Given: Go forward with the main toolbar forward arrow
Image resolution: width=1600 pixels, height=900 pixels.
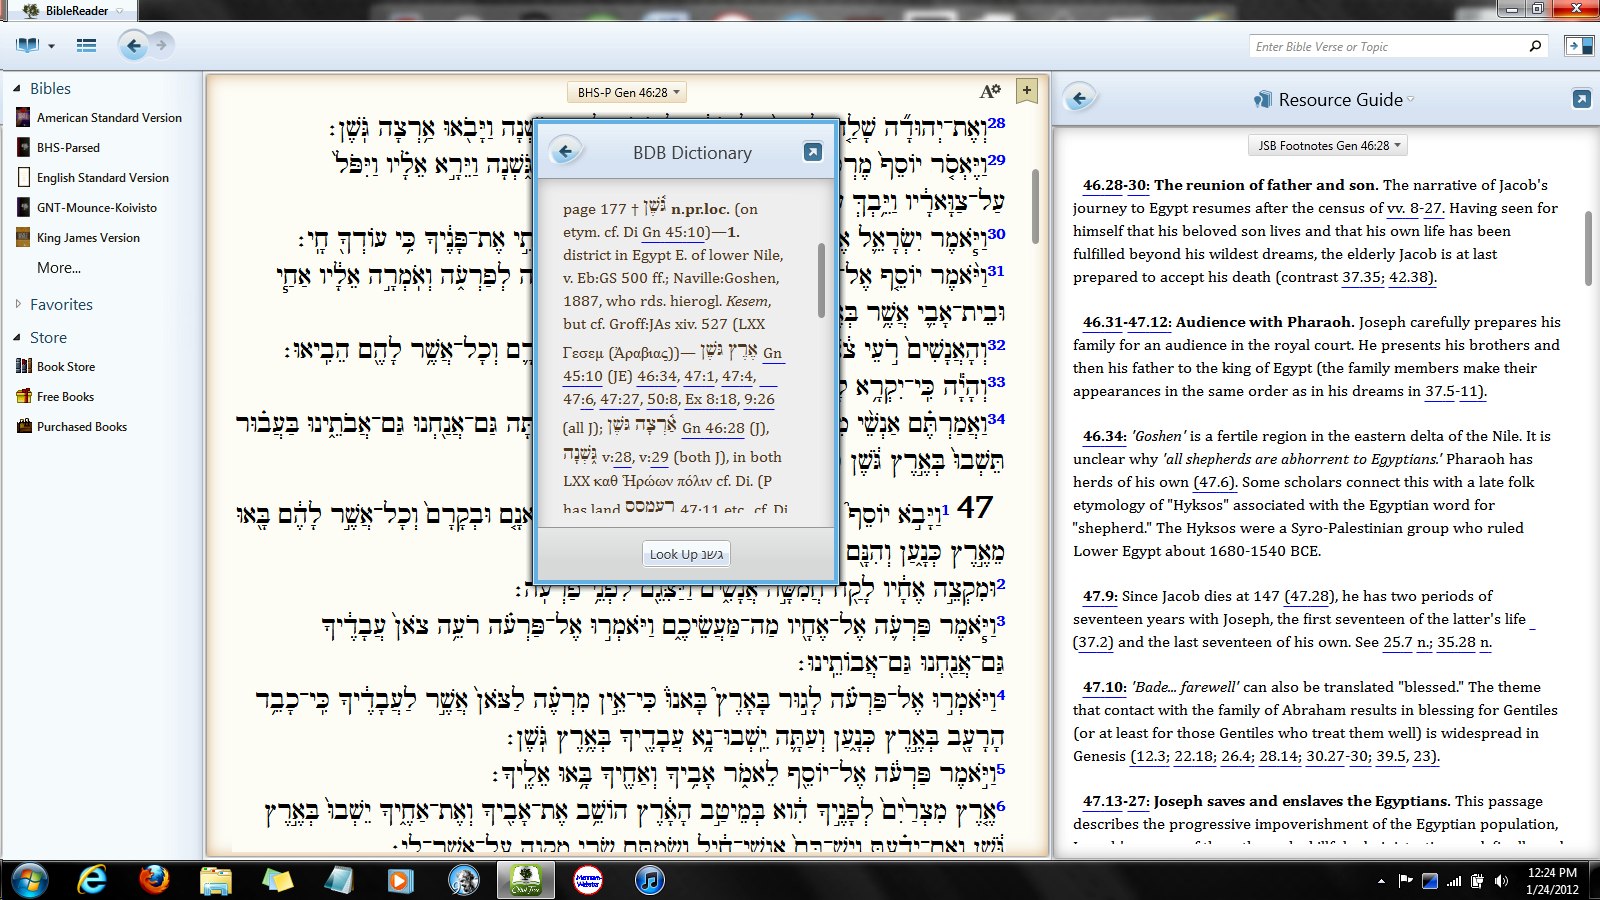Looking at the screenshot, I should 162,45.
